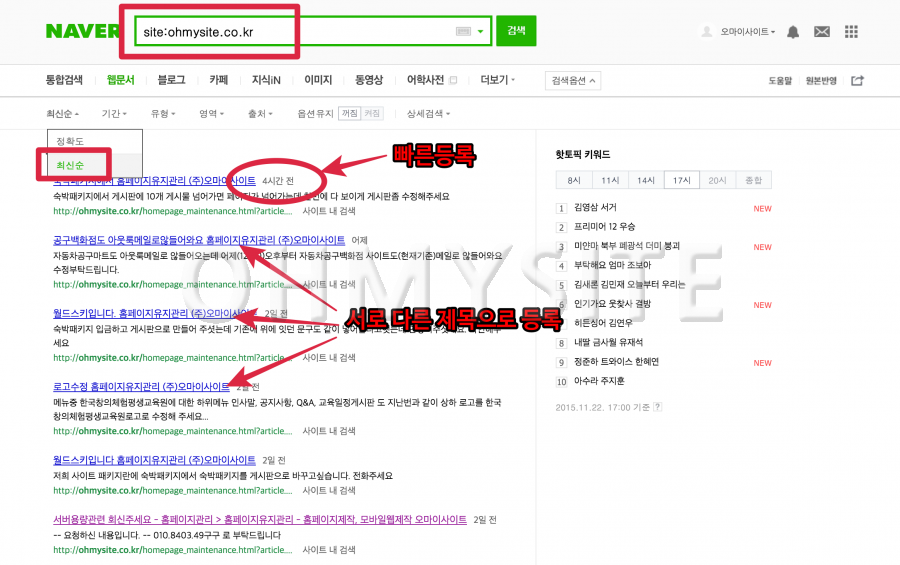This screenshot has width=900, height=565.
Task: Expand the 검색옵션 panel
Action: coord(574,81)
